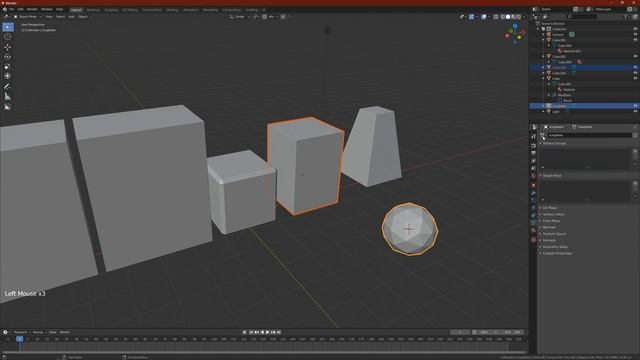
Task: Open the File menu
Action: [11, 9]
